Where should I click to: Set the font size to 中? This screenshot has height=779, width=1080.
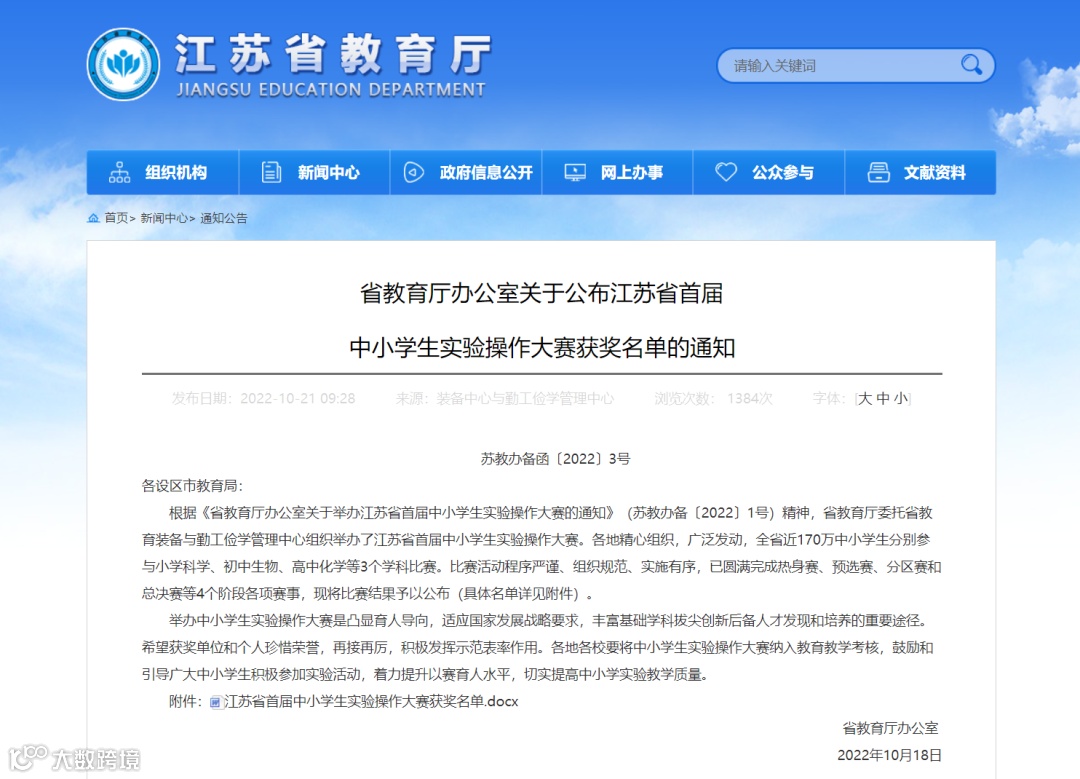pos(883,399)
